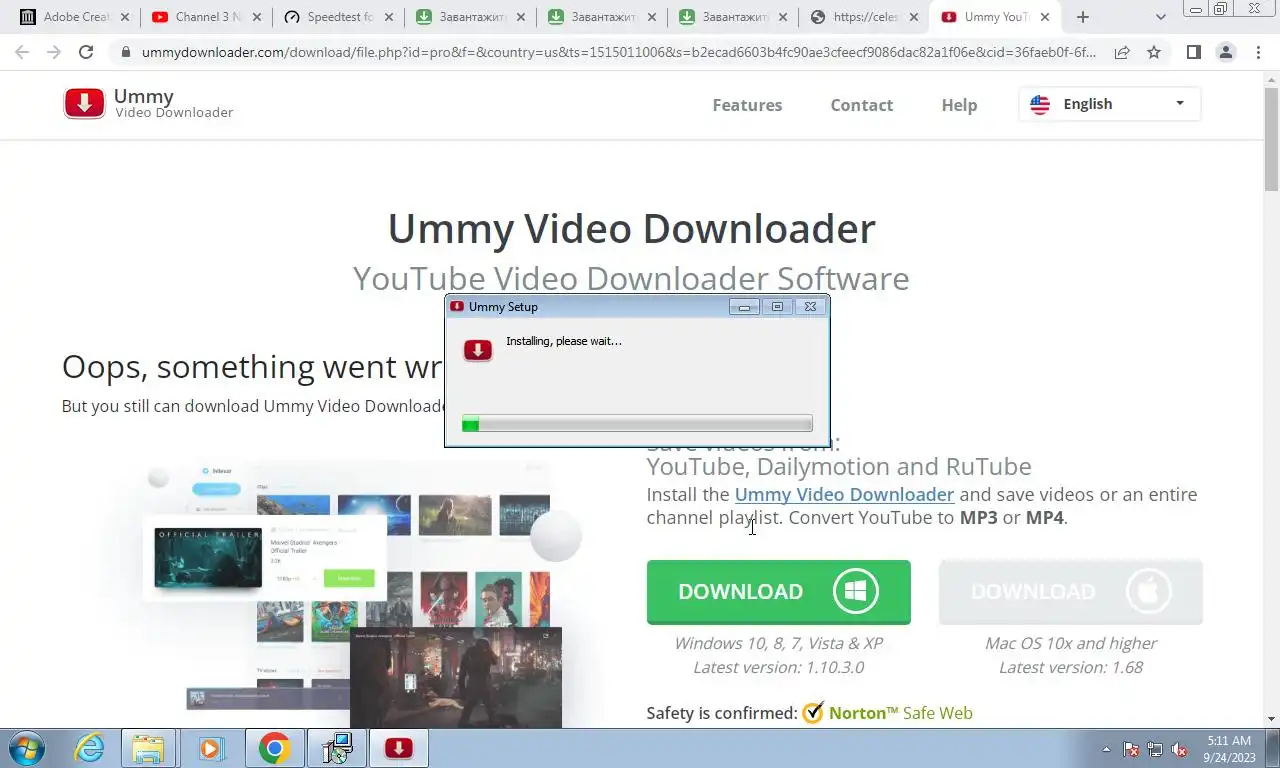Click the Ummy taskbar icon

click(x=398, y=748)
